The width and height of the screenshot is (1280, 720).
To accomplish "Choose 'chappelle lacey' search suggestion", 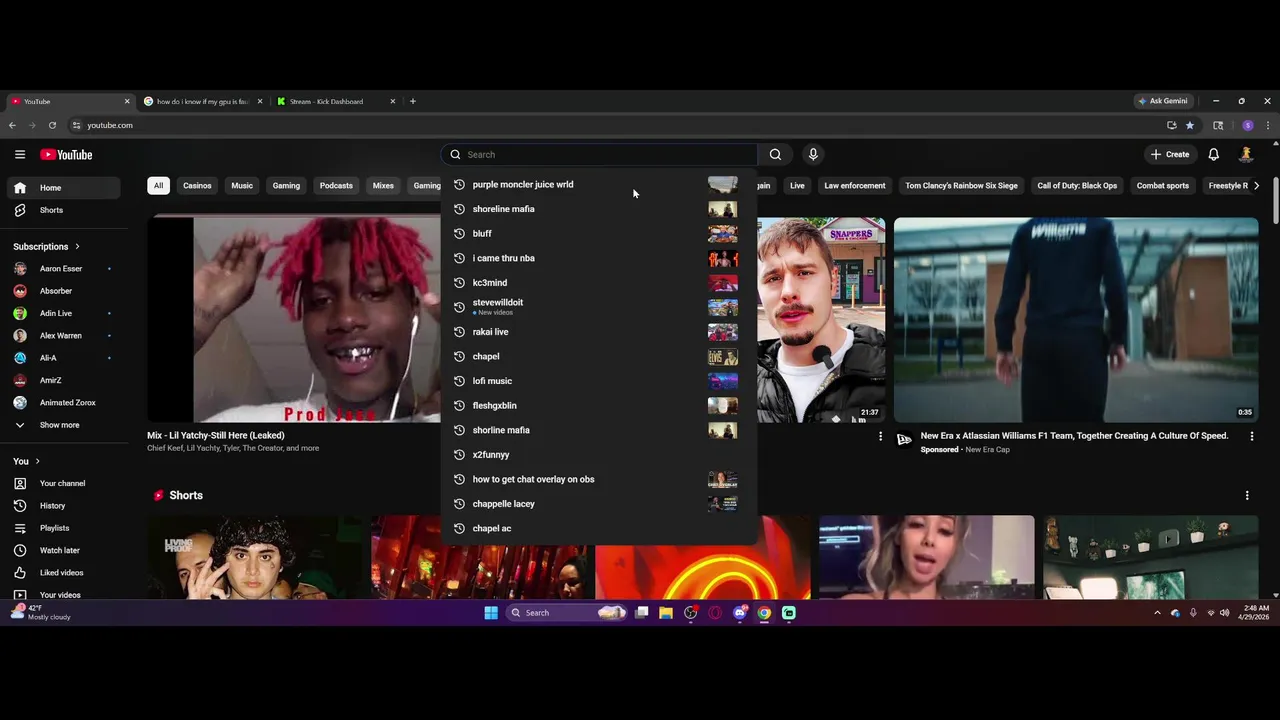I will point(598,504).
